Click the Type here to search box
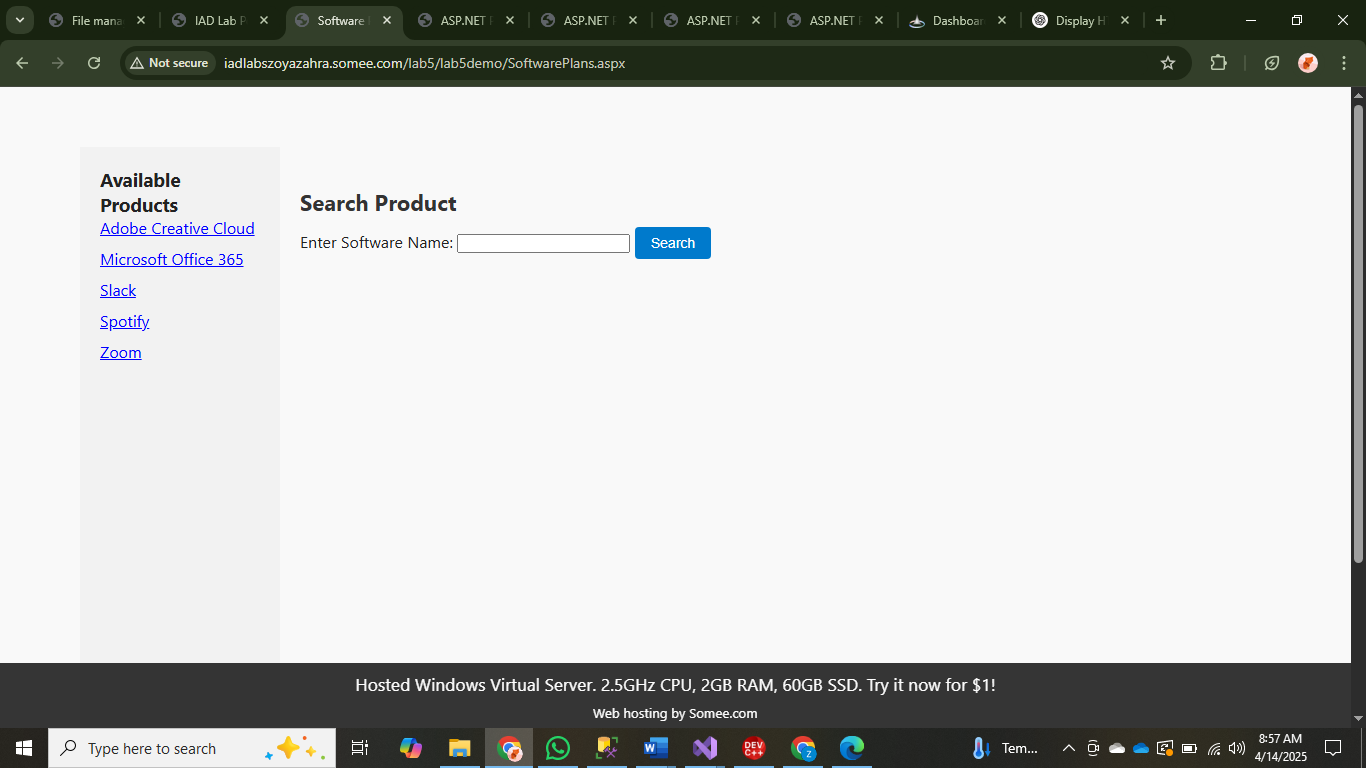This screenshot has height=768, width=1366. 192,748
